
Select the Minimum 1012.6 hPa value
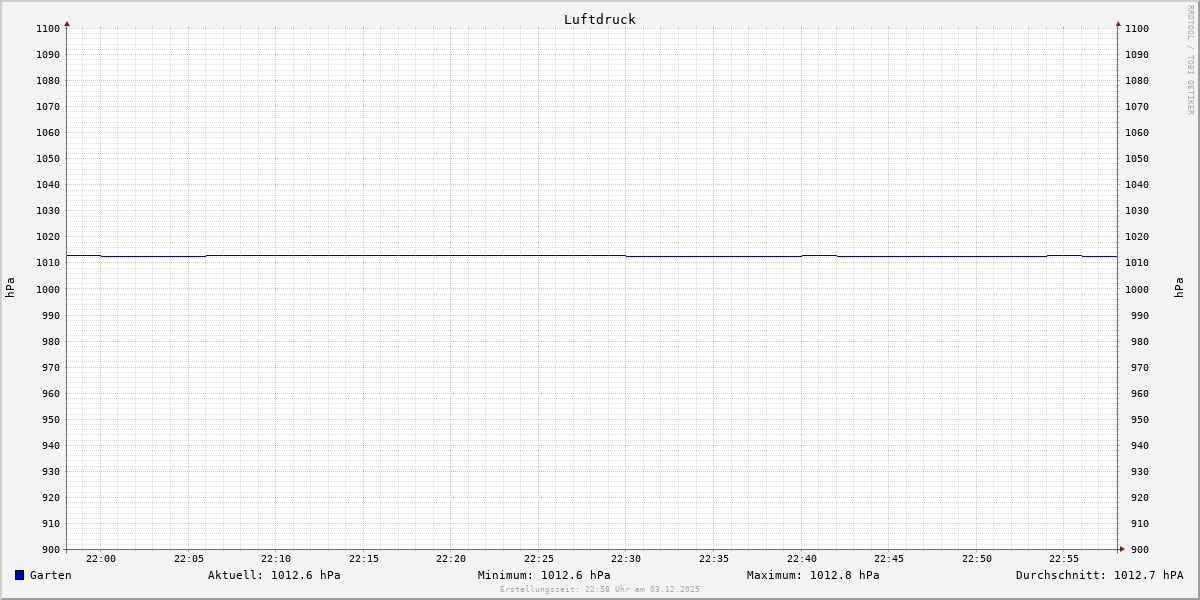tap(544, 575)
